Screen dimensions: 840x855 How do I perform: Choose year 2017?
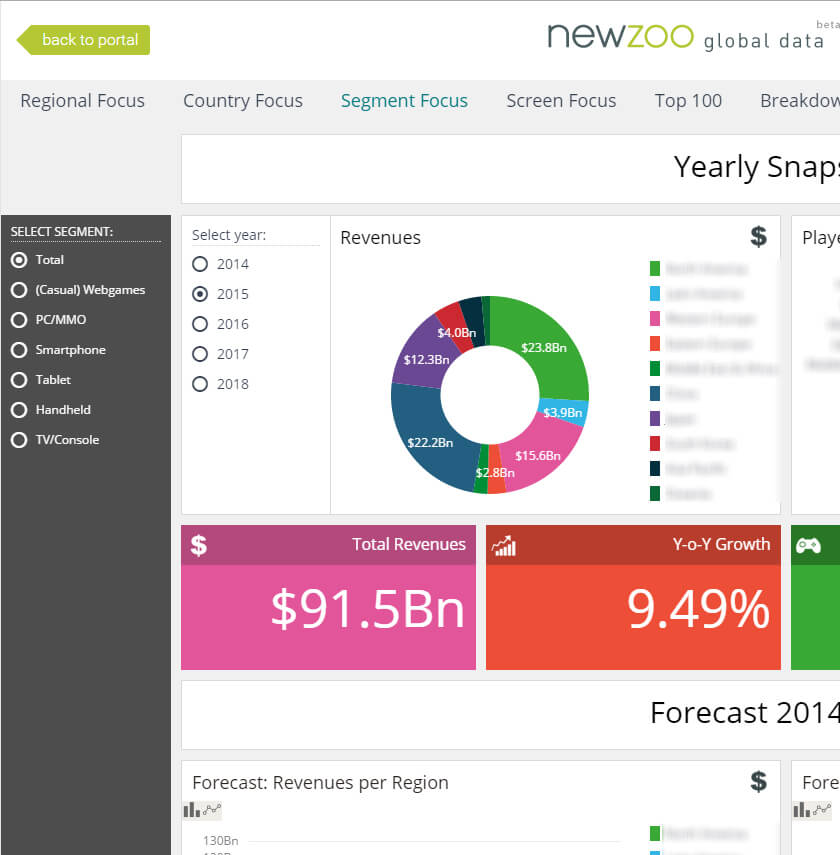pos(200,354)
